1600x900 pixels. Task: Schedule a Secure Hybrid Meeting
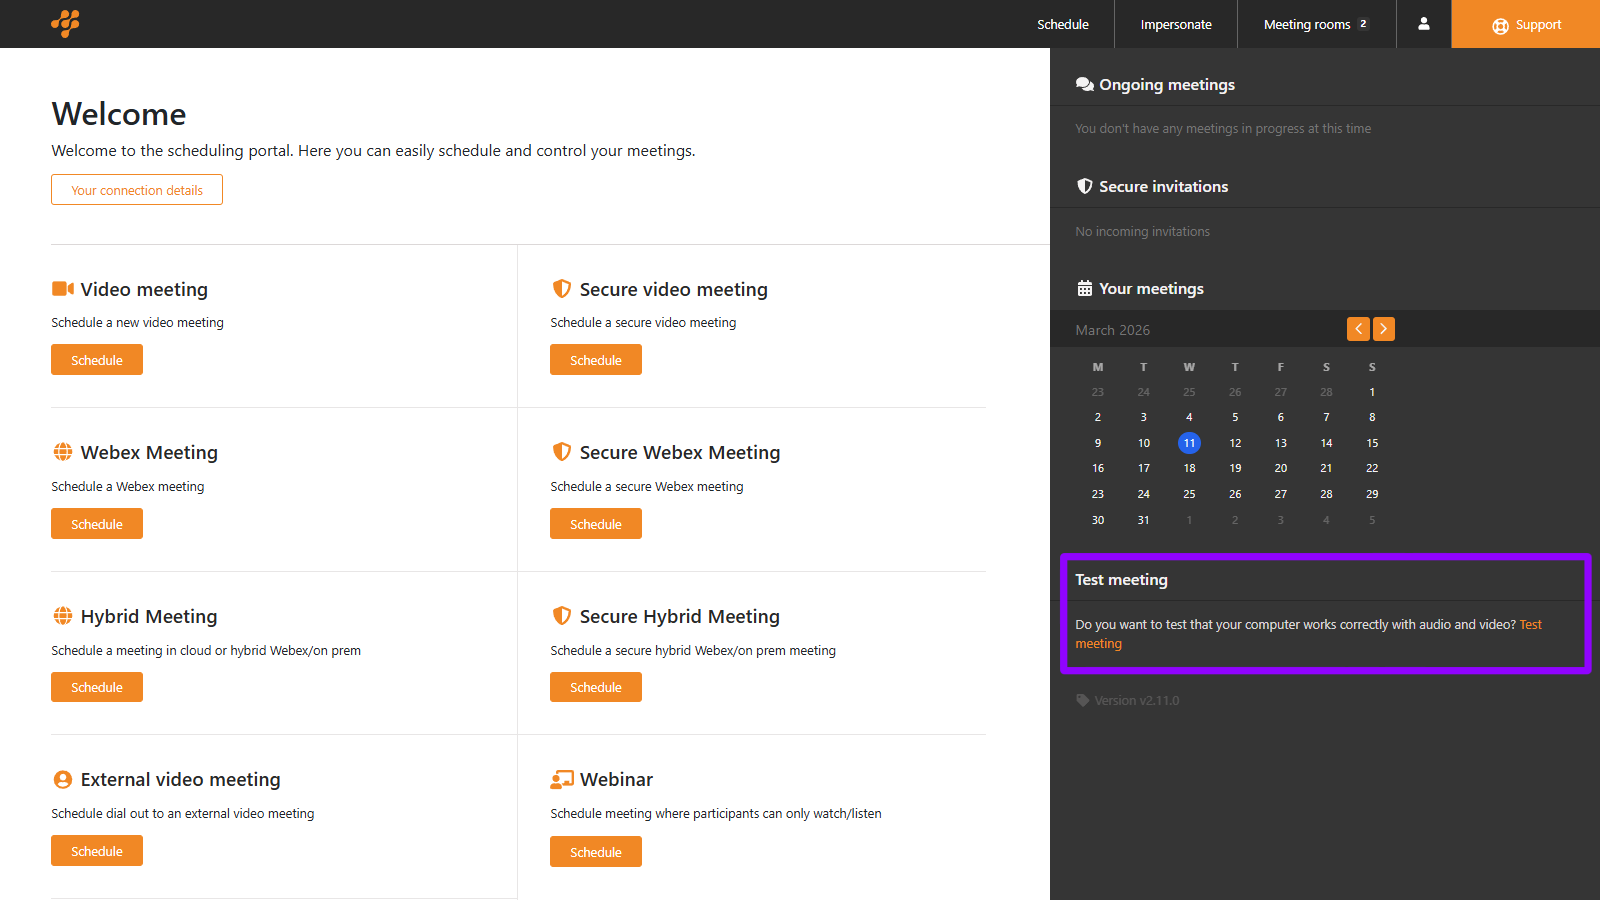[x=596, y=687]
